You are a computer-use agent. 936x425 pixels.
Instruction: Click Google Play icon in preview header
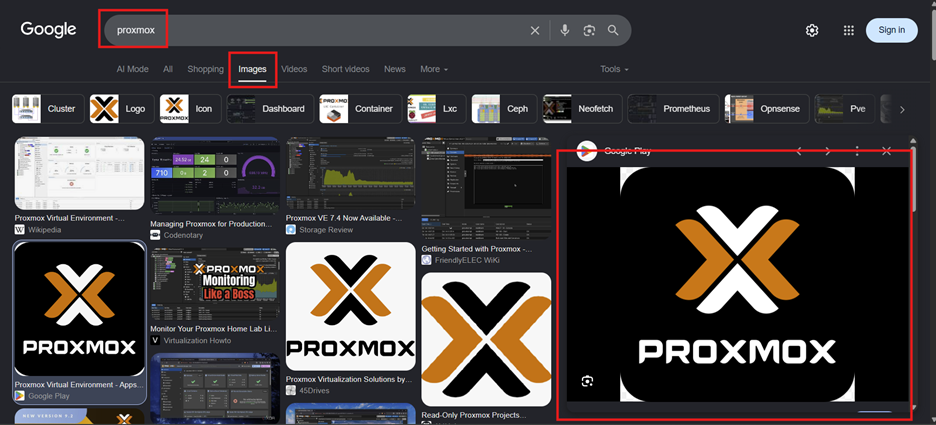click(587, 151)
